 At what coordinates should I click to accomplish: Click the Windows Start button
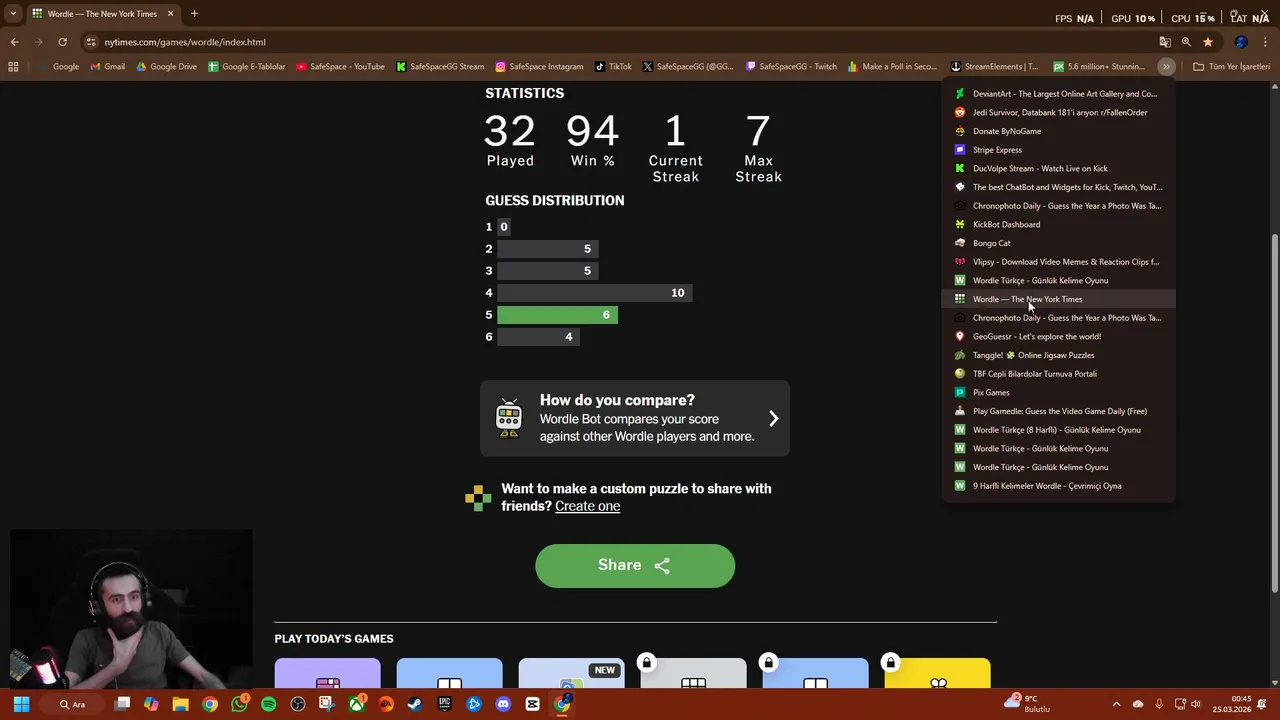[22, 704]
